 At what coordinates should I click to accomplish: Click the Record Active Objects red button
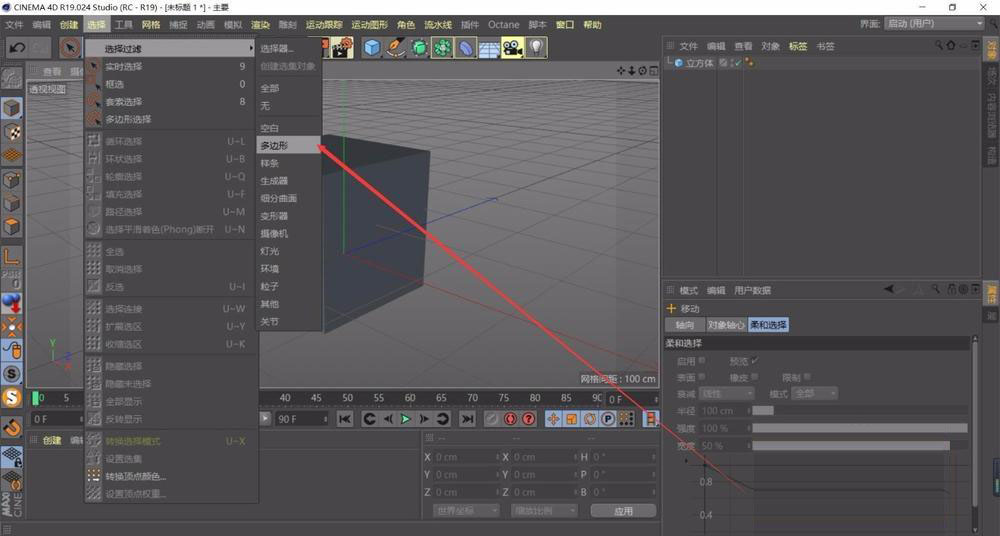pos(510,419)
